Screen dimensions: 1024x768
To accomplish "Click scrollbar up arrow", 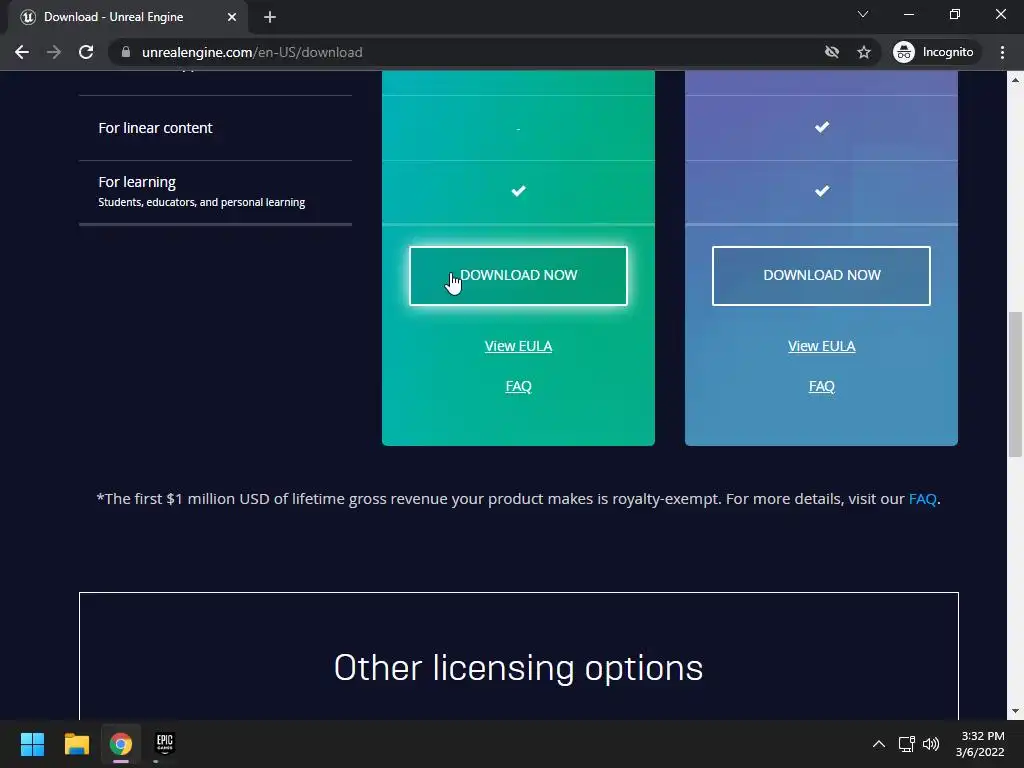I will 1015,80.
